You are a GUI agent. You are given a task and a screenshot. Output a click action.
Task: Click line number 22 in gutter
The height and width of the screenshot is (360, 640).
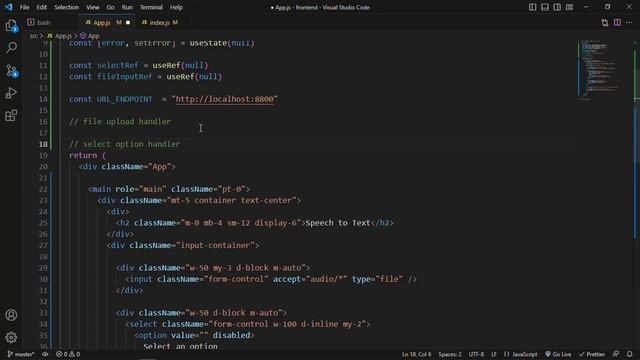click(x=43, y=189)
